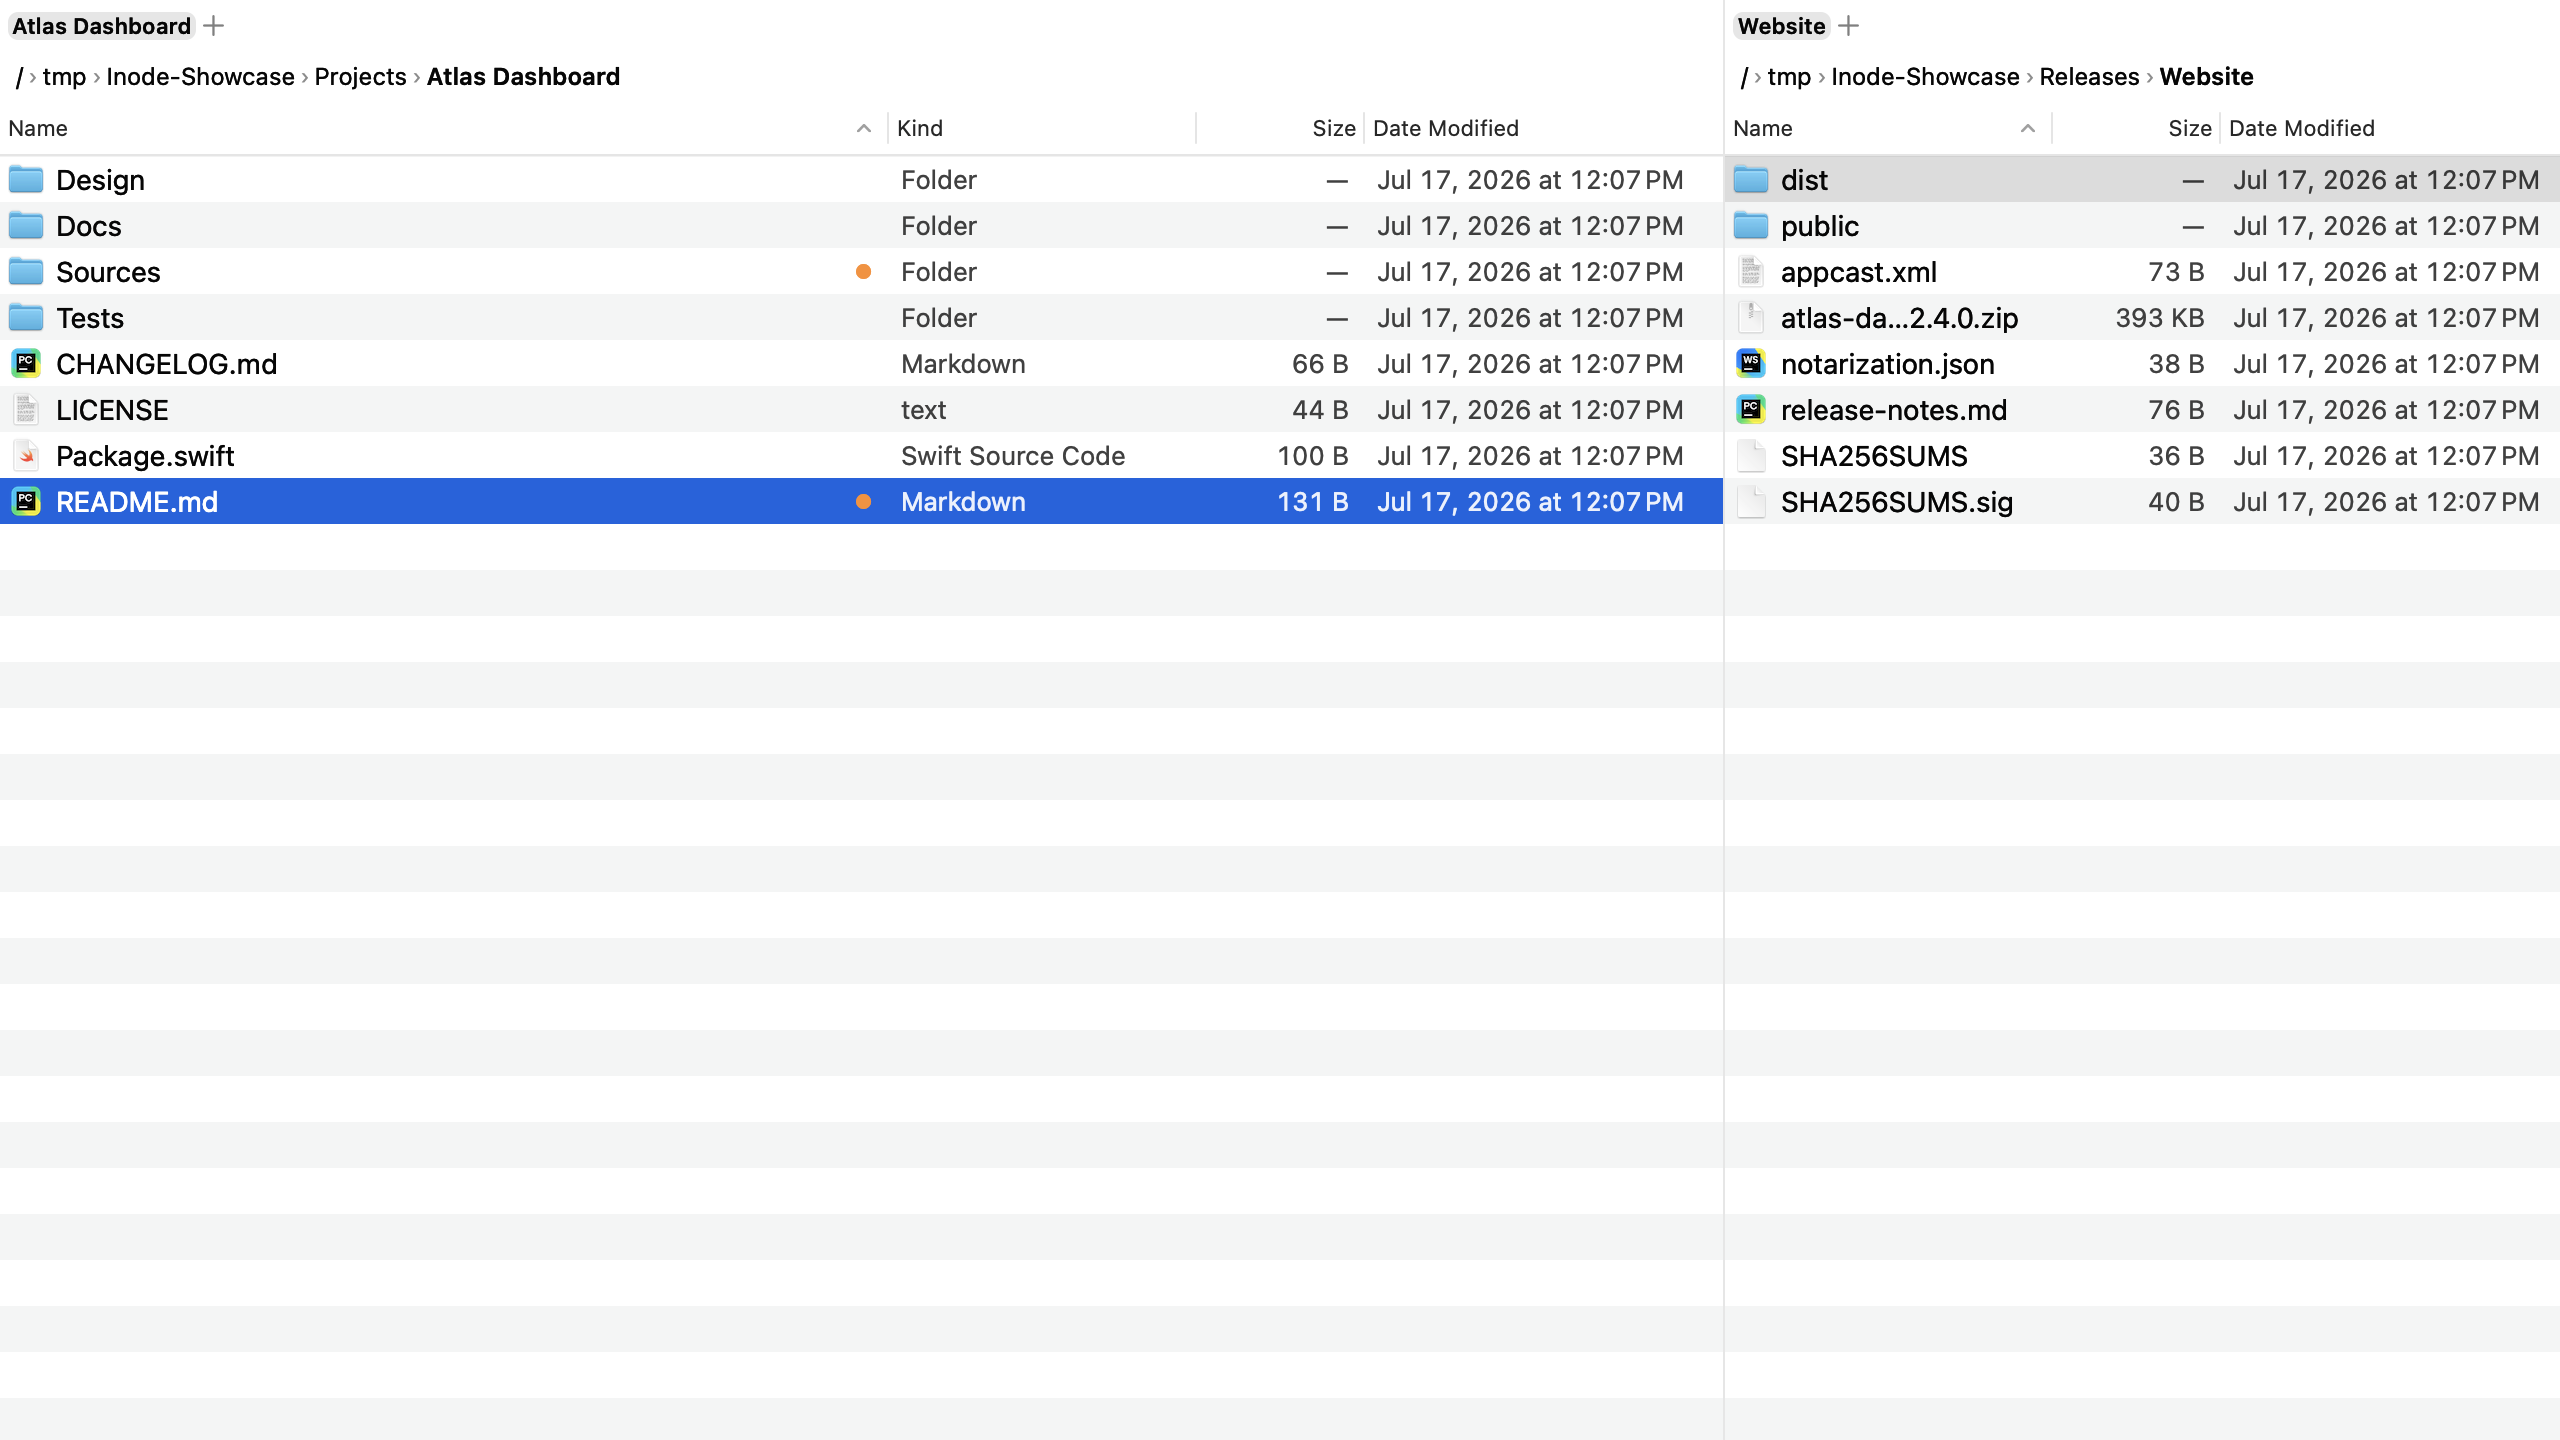The width and height of the screenshot is (2560, 1440).
Task: Switch to the Atlas Dashboard tab
Action: pos(101,26)
